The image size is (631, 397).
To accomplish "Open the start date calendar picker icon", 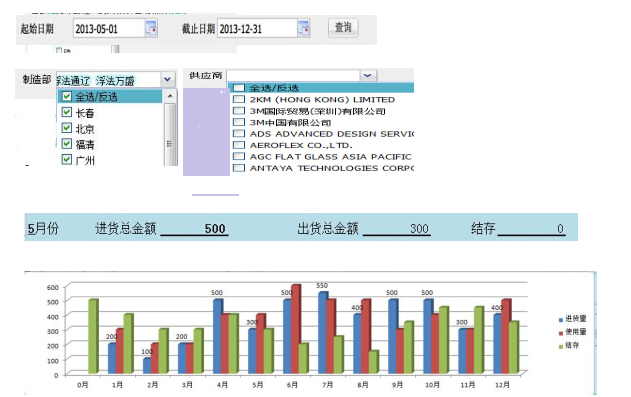I will tap(151, 29).
